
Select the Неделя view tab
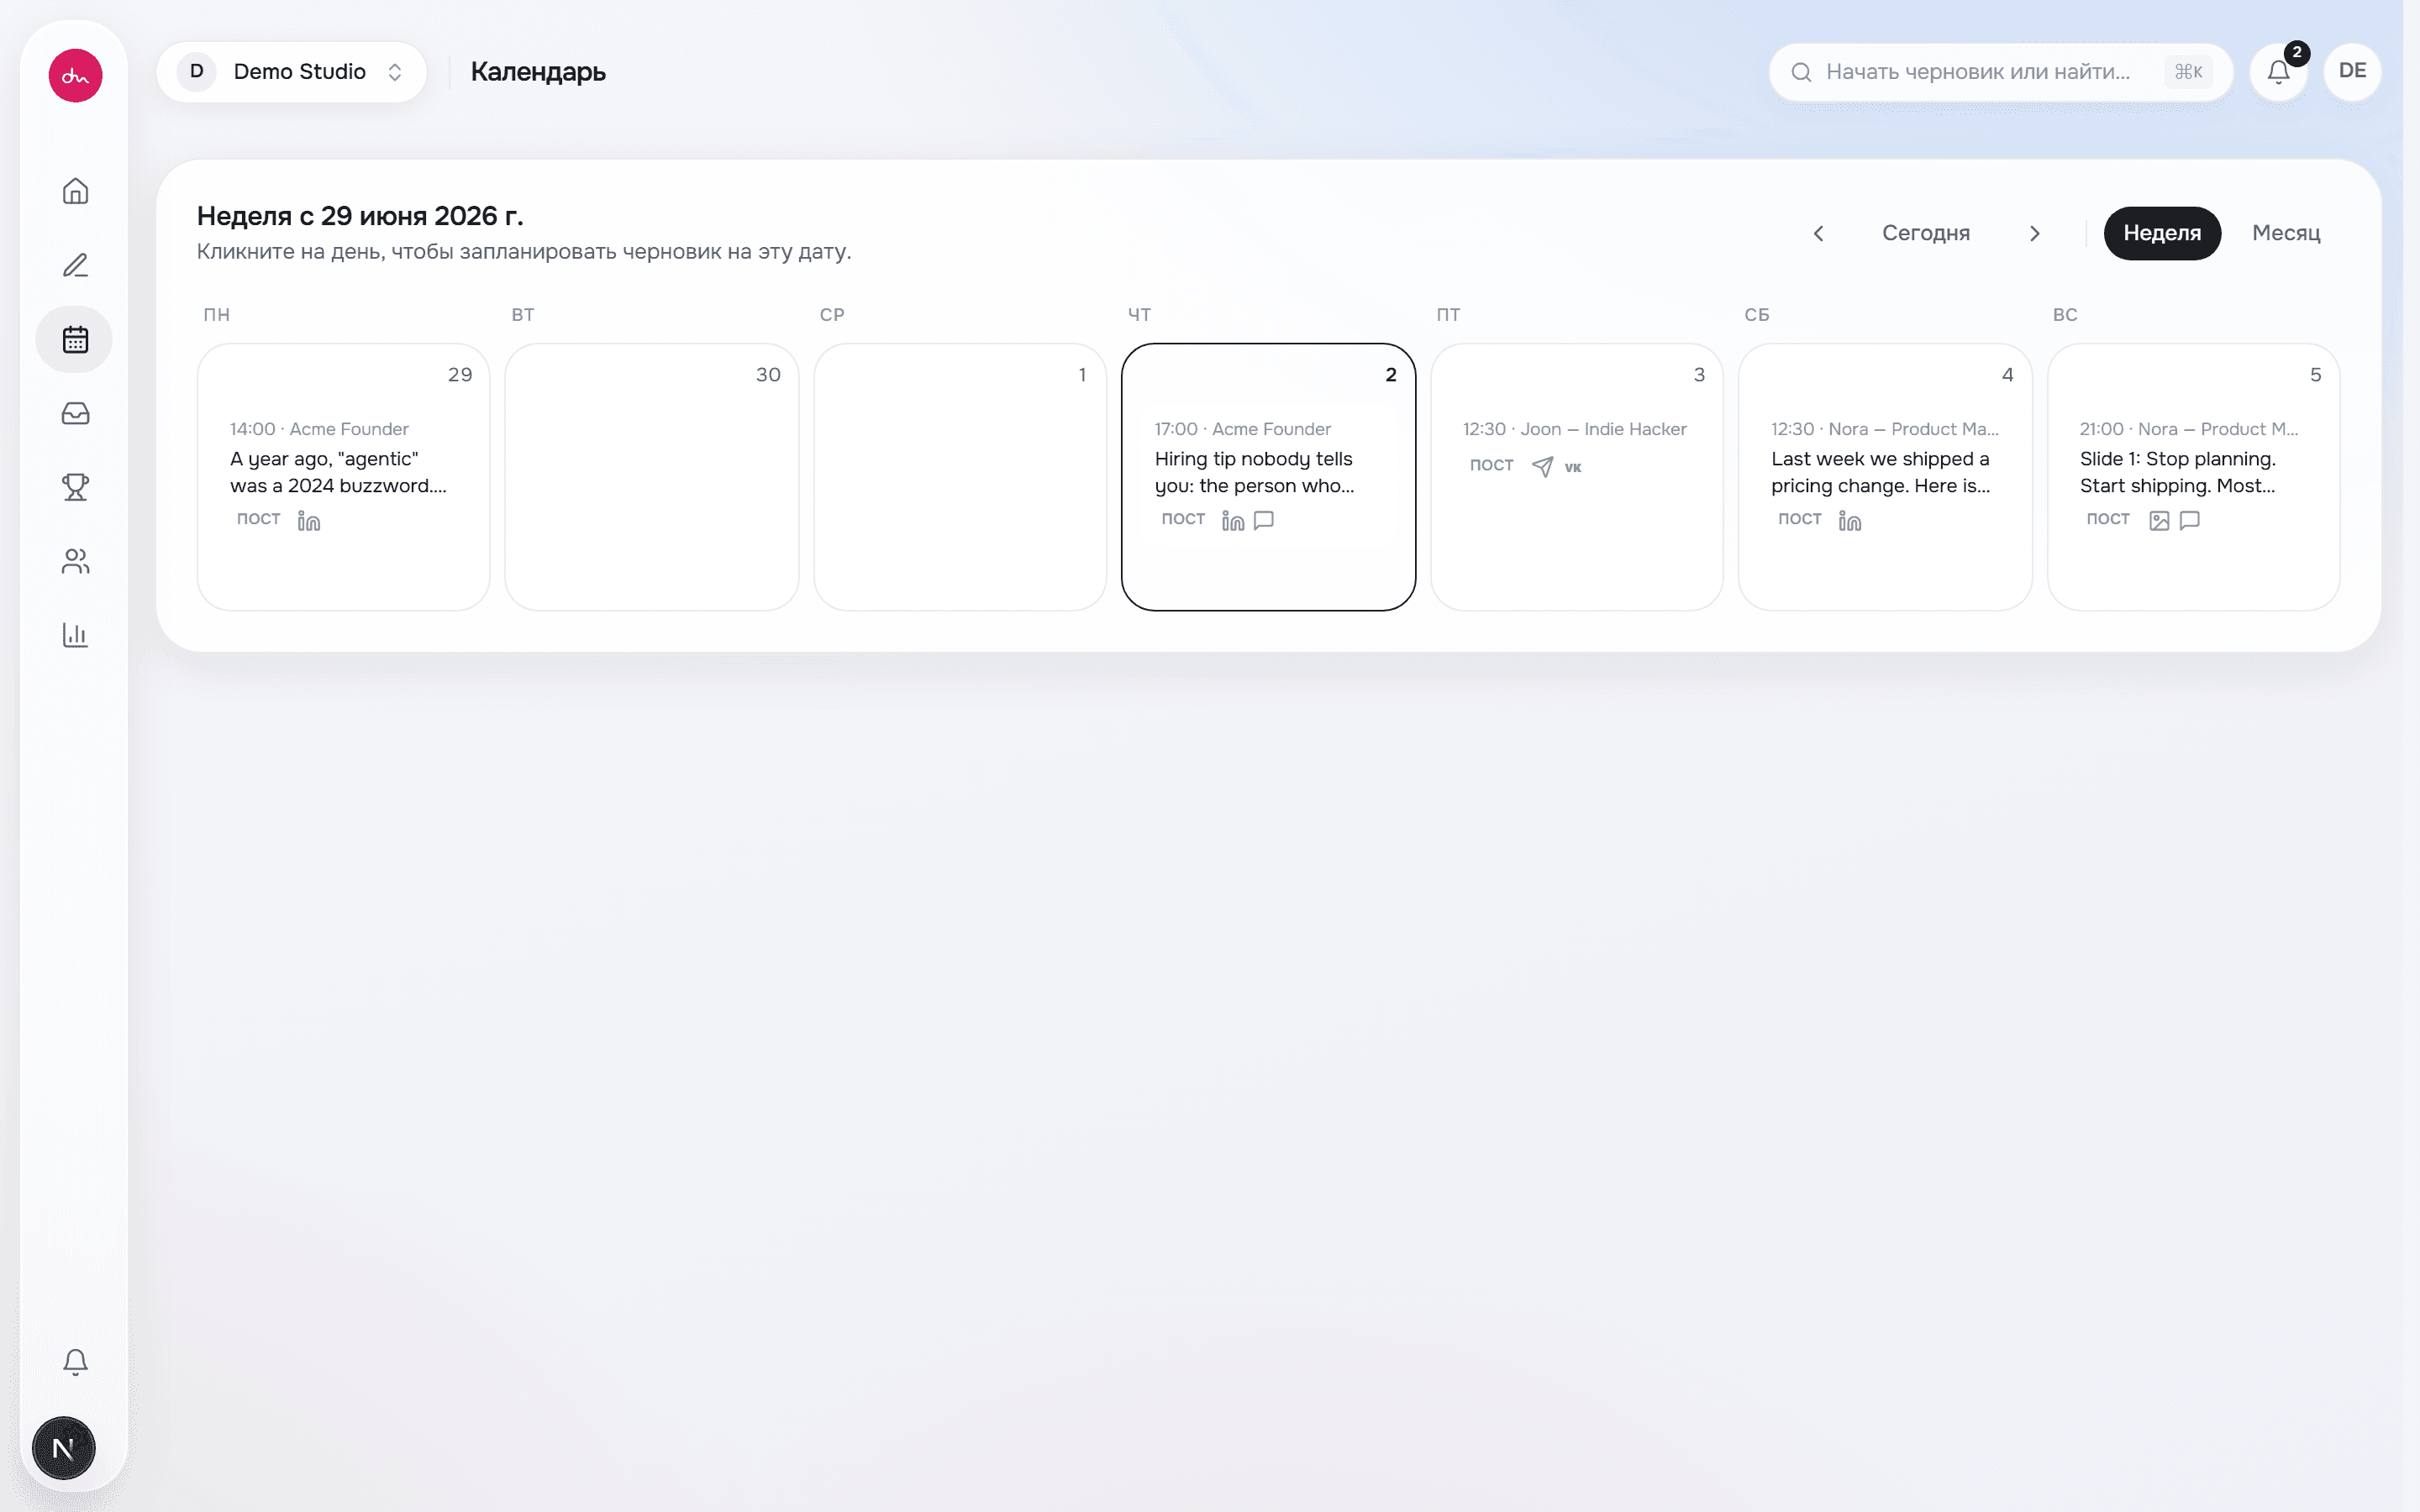click(x=2162, y=233)
